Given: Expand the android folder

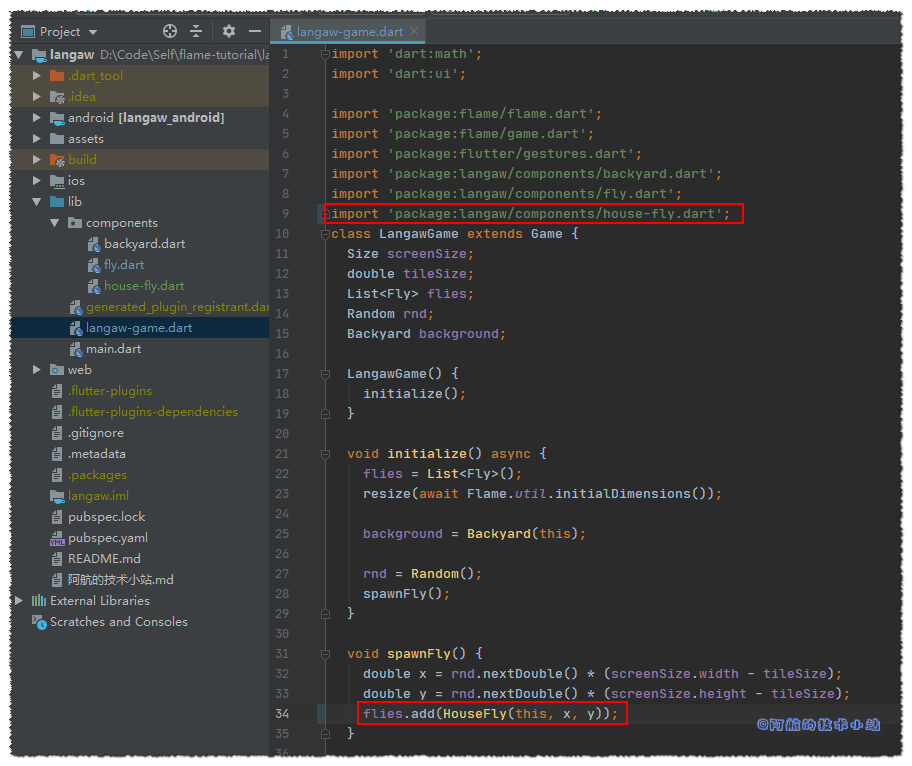Looking at the screenshot, I should point(37,118).
